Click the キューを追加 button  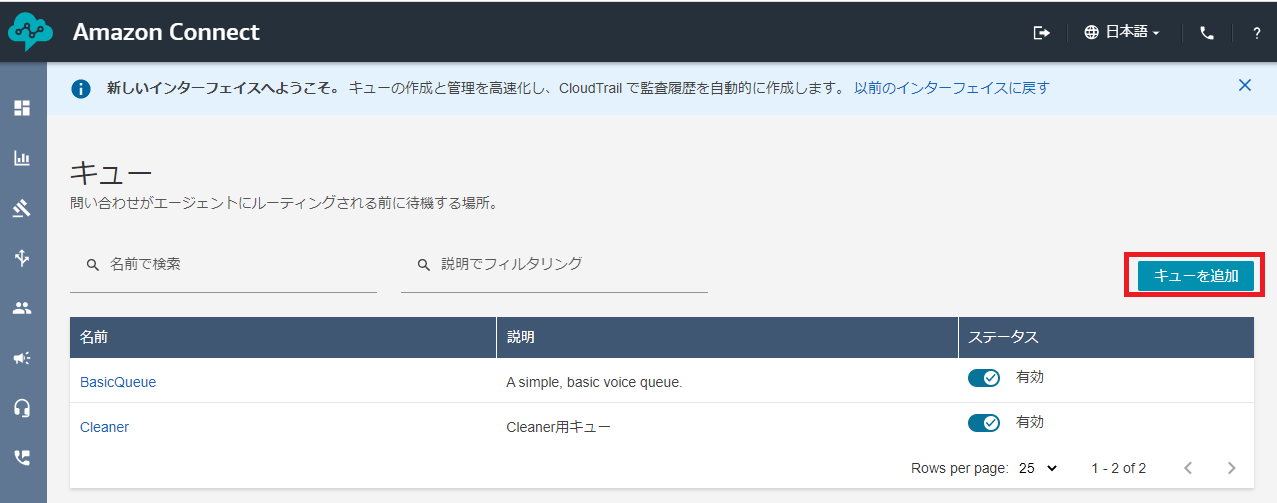coord(1196,277)
